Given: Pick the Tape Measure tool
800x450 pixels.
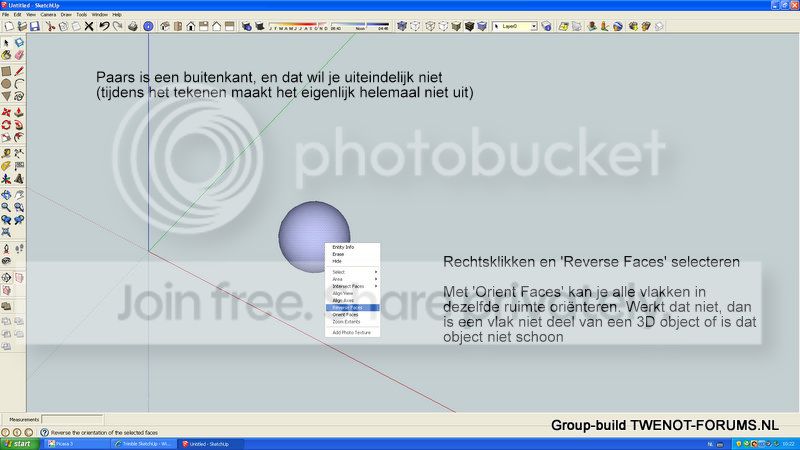Looking at the screenshot, I should point(6,154).
